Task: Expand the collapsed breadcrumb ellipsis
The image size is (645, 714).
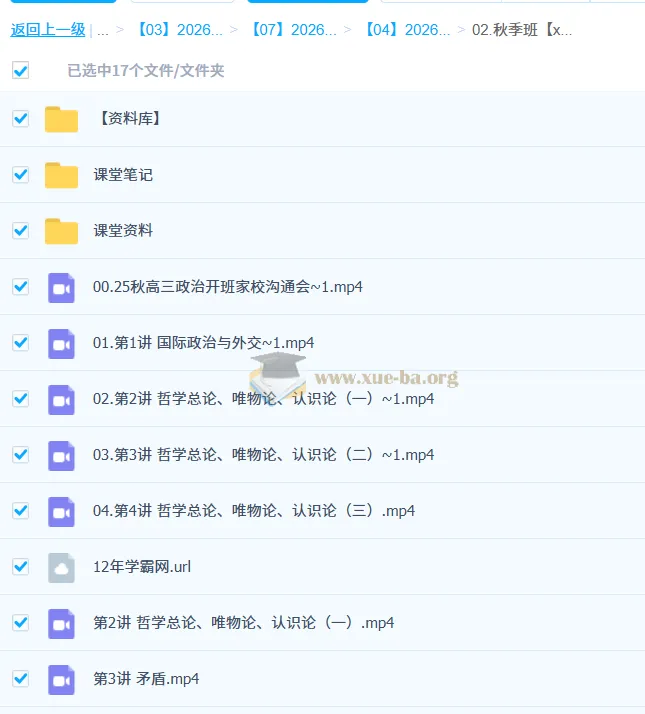Action: tap(102, 30)
